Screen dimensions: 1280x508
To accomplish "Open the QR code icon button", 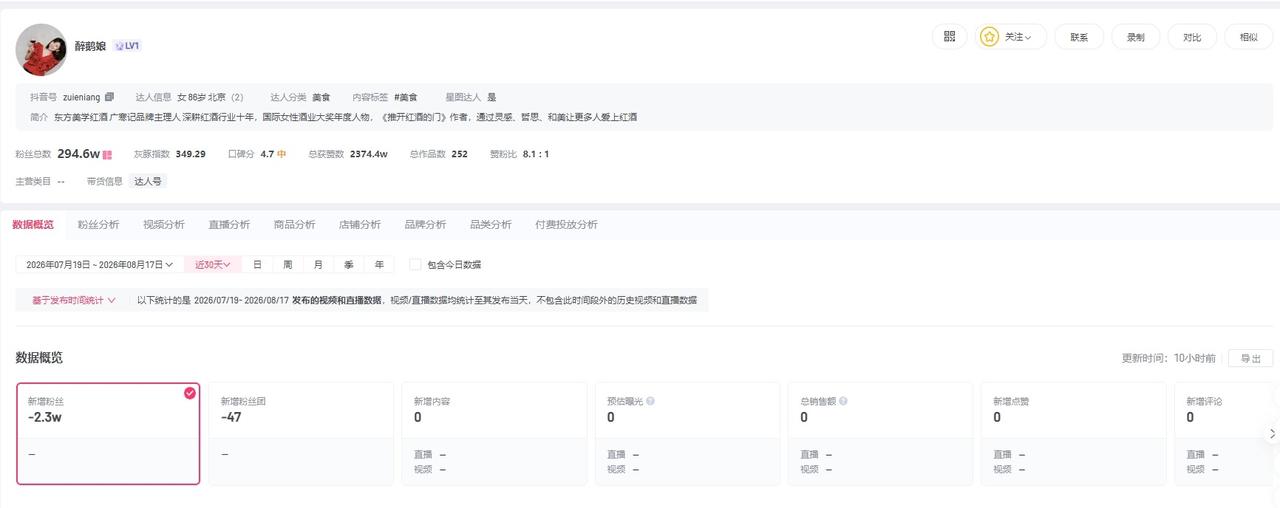I will coord(949,36).
